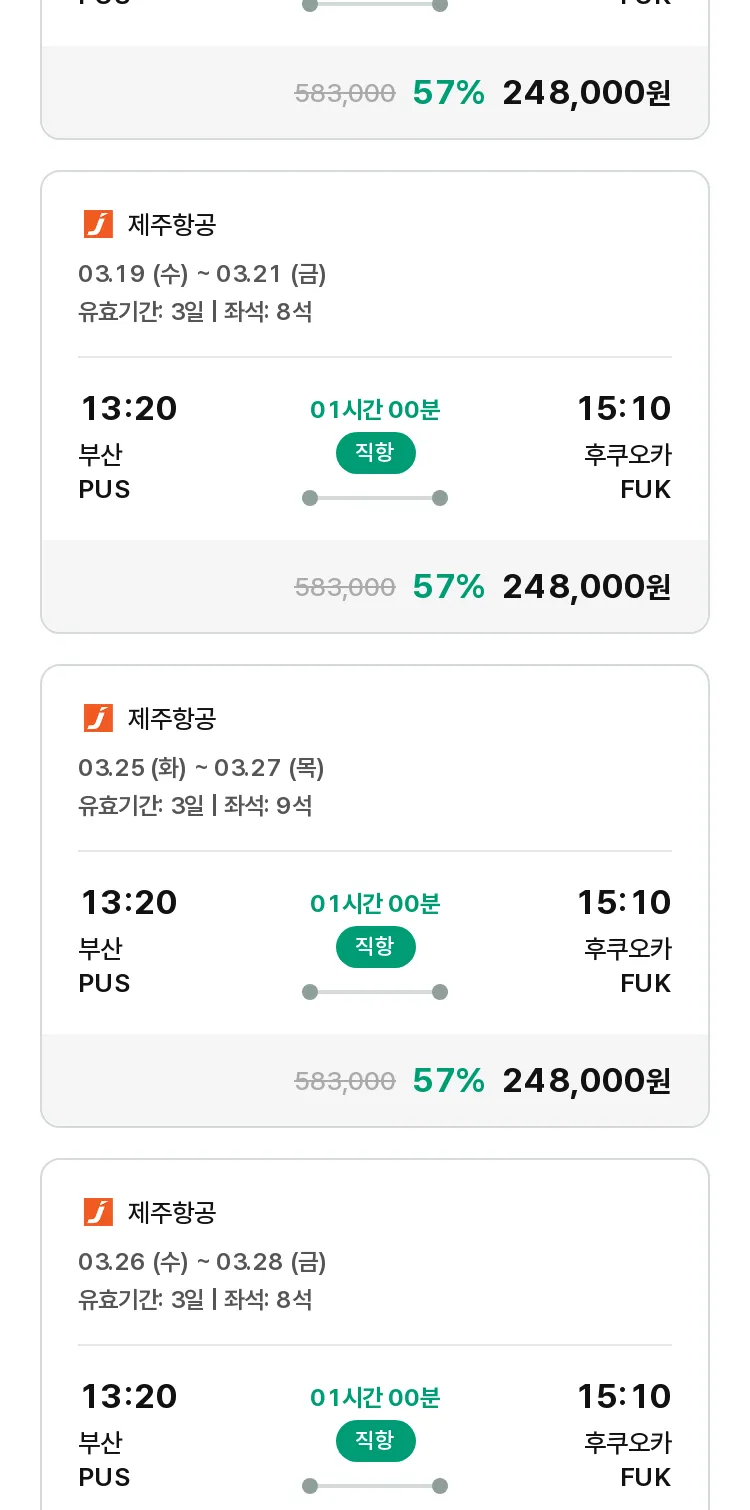The height and width of the screenshot is (1510, 750).
Task: Select the 248,000원 price on the 03.25 flight
Action: click(x=586, y=1080)
